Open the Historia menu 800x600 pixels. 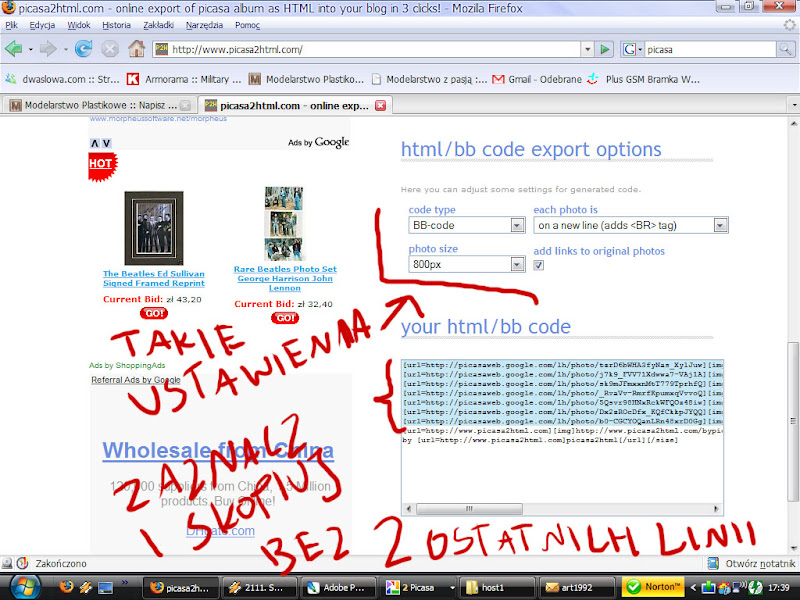click(x=116, y=25)
